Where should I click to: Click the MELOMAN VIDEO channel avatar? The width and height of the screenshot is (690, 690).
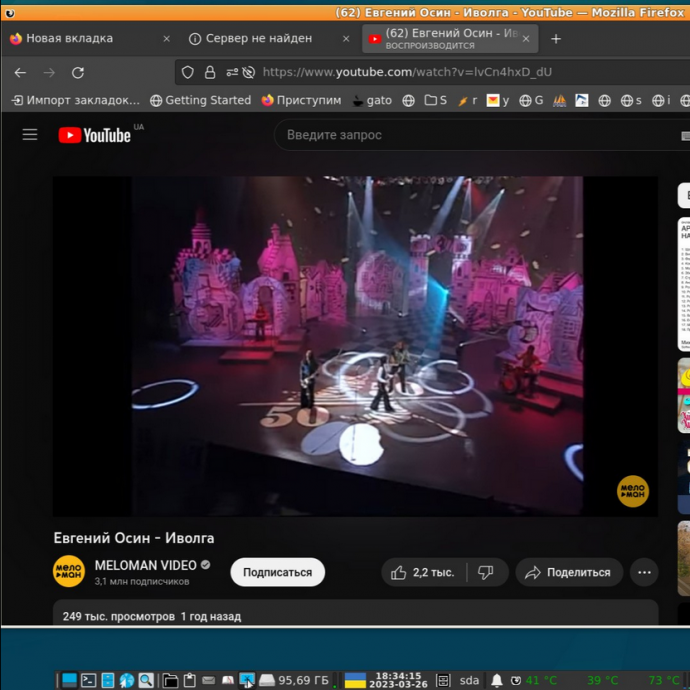(x=69, y=571)
